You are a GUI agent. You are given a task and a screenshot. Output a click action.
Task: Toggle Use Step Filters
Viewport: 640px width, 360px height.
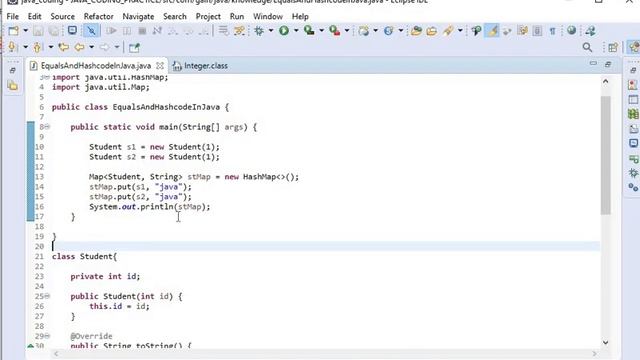pyautogui.click(x=239, y=31)
